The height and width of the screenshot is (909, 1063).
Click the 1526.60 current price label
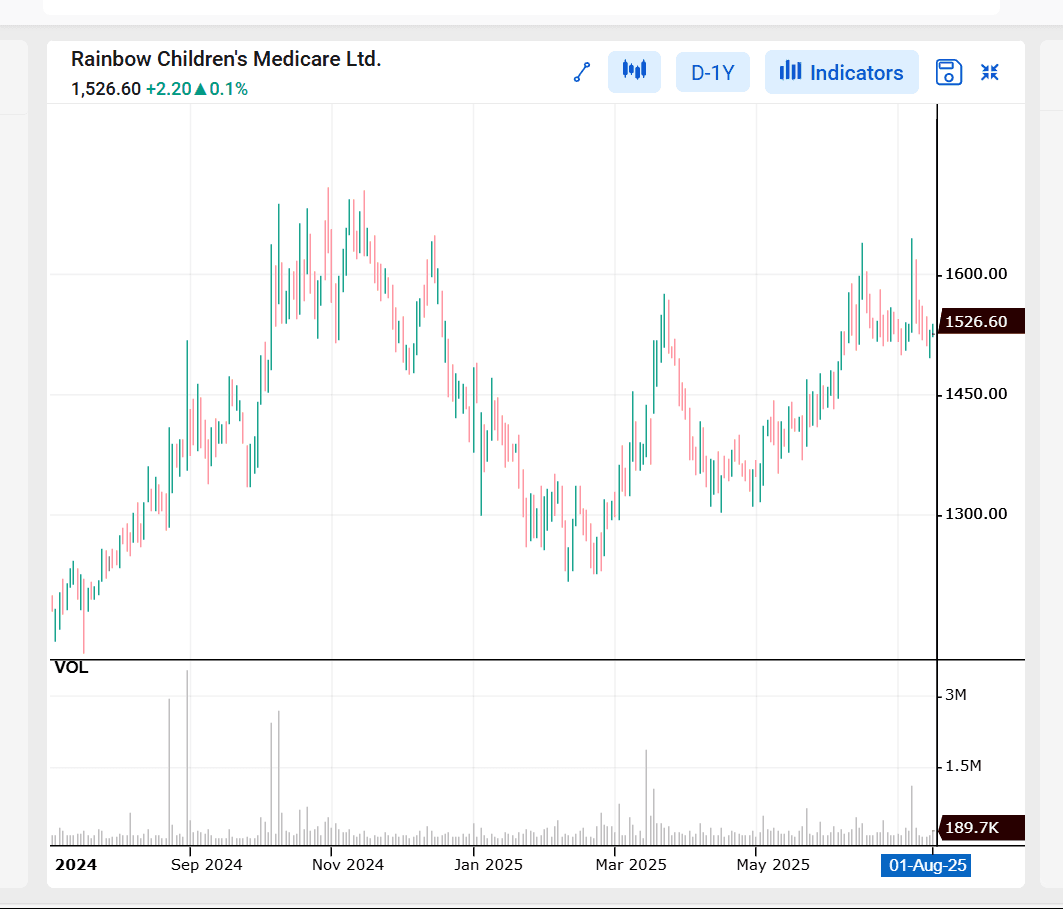[980, 321]
